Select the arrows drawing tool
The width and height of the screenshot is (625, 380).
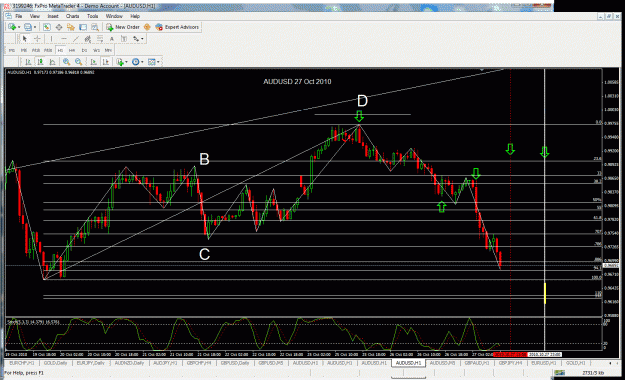[x=136, y=39]
